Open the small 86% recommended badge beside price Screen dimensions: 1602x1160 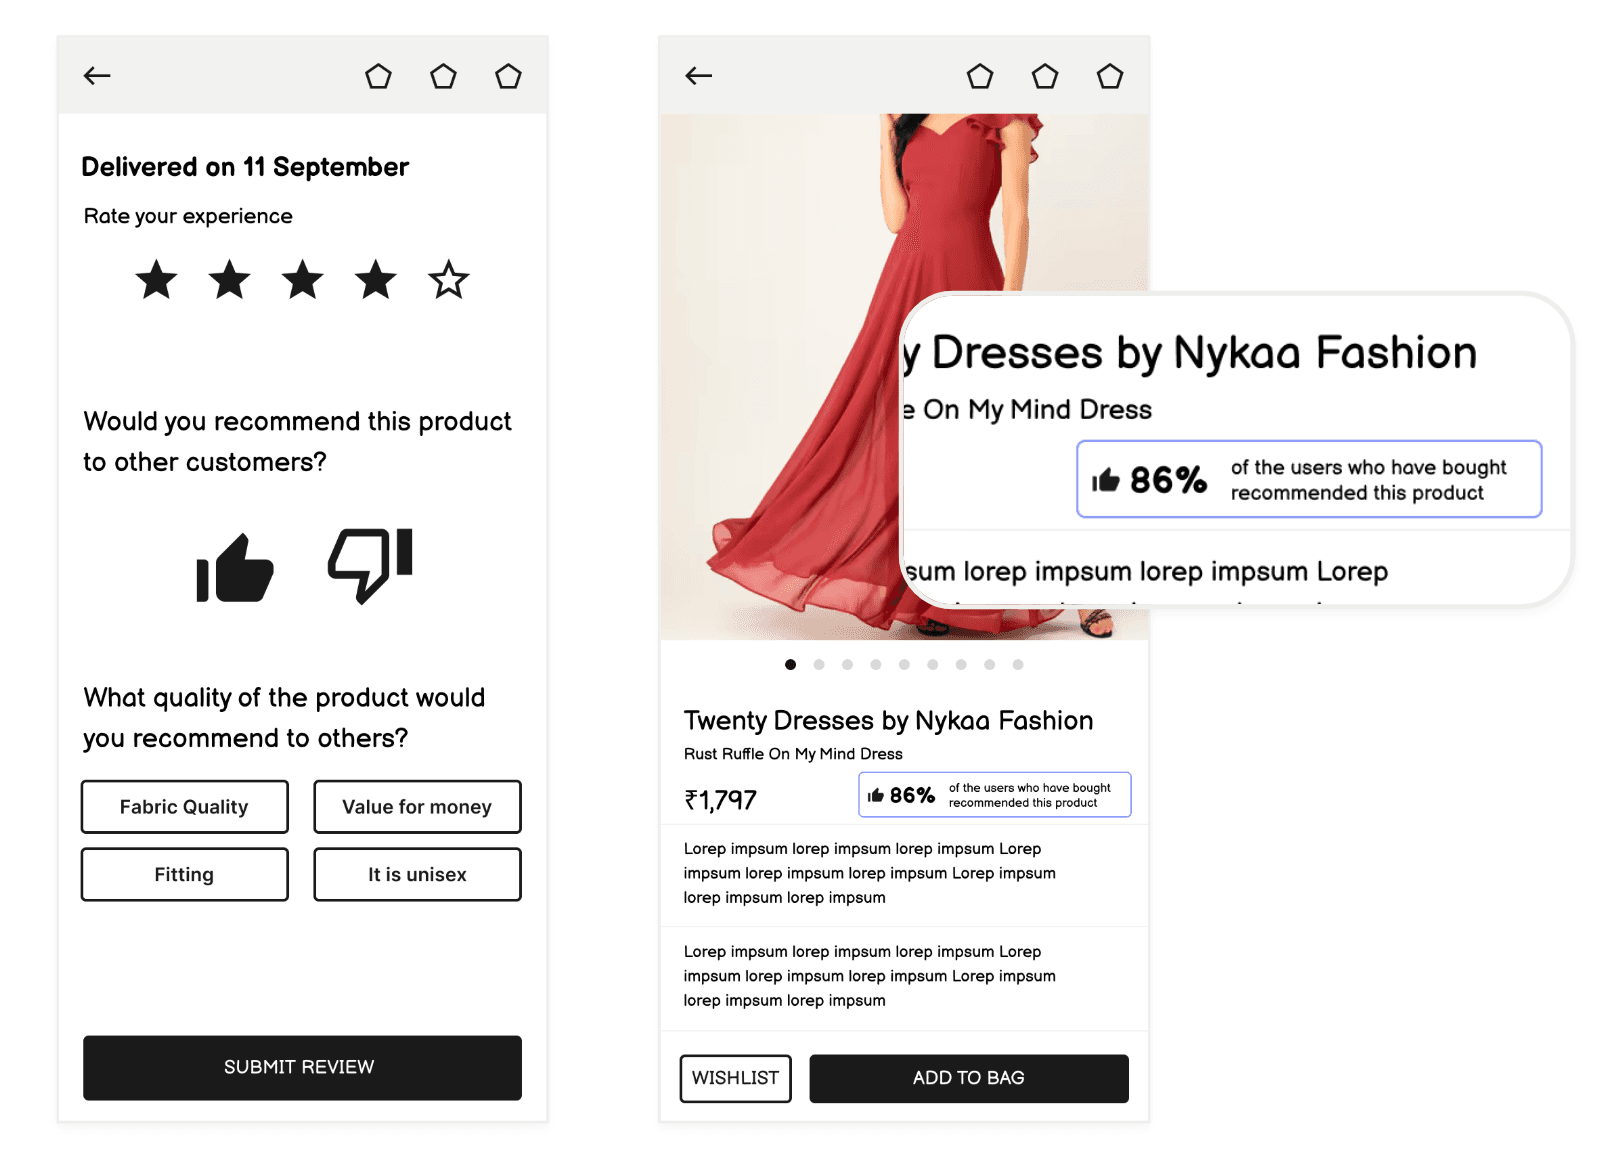click(995, 795)
